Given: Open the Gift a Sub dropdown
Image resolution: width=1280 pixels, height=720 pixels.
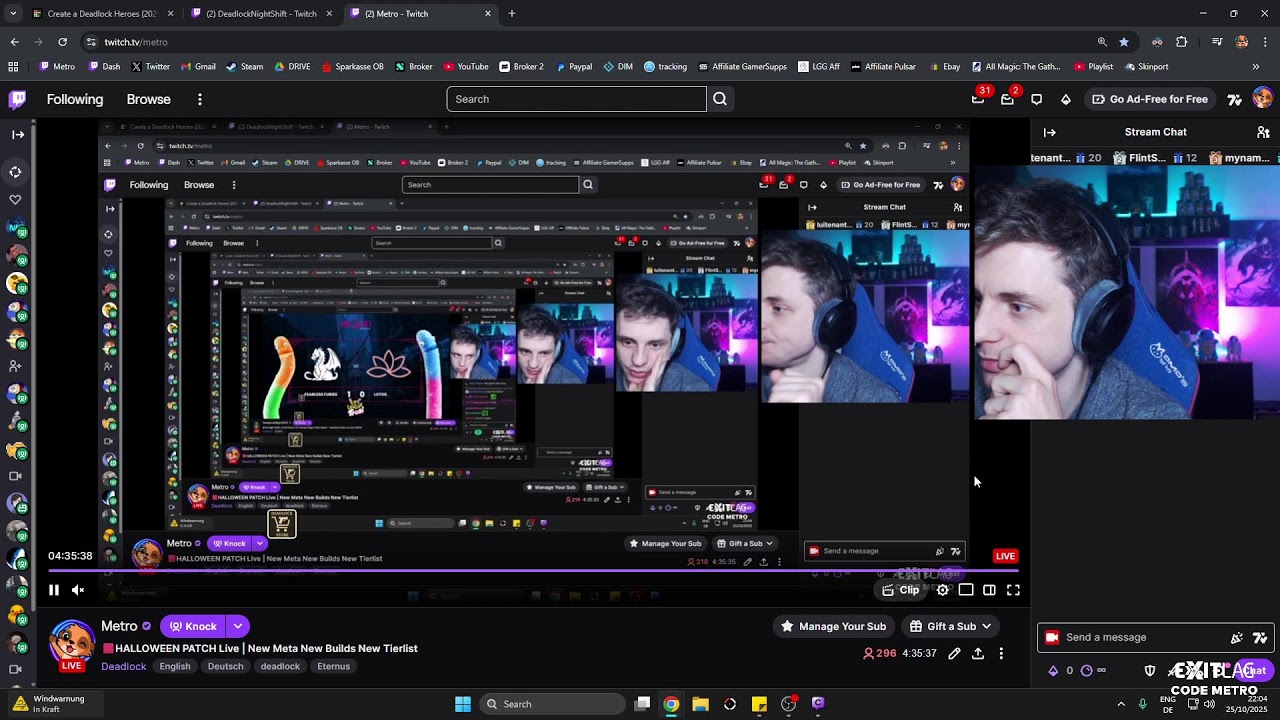Looking at the screenshot, I should click(950, 626).
